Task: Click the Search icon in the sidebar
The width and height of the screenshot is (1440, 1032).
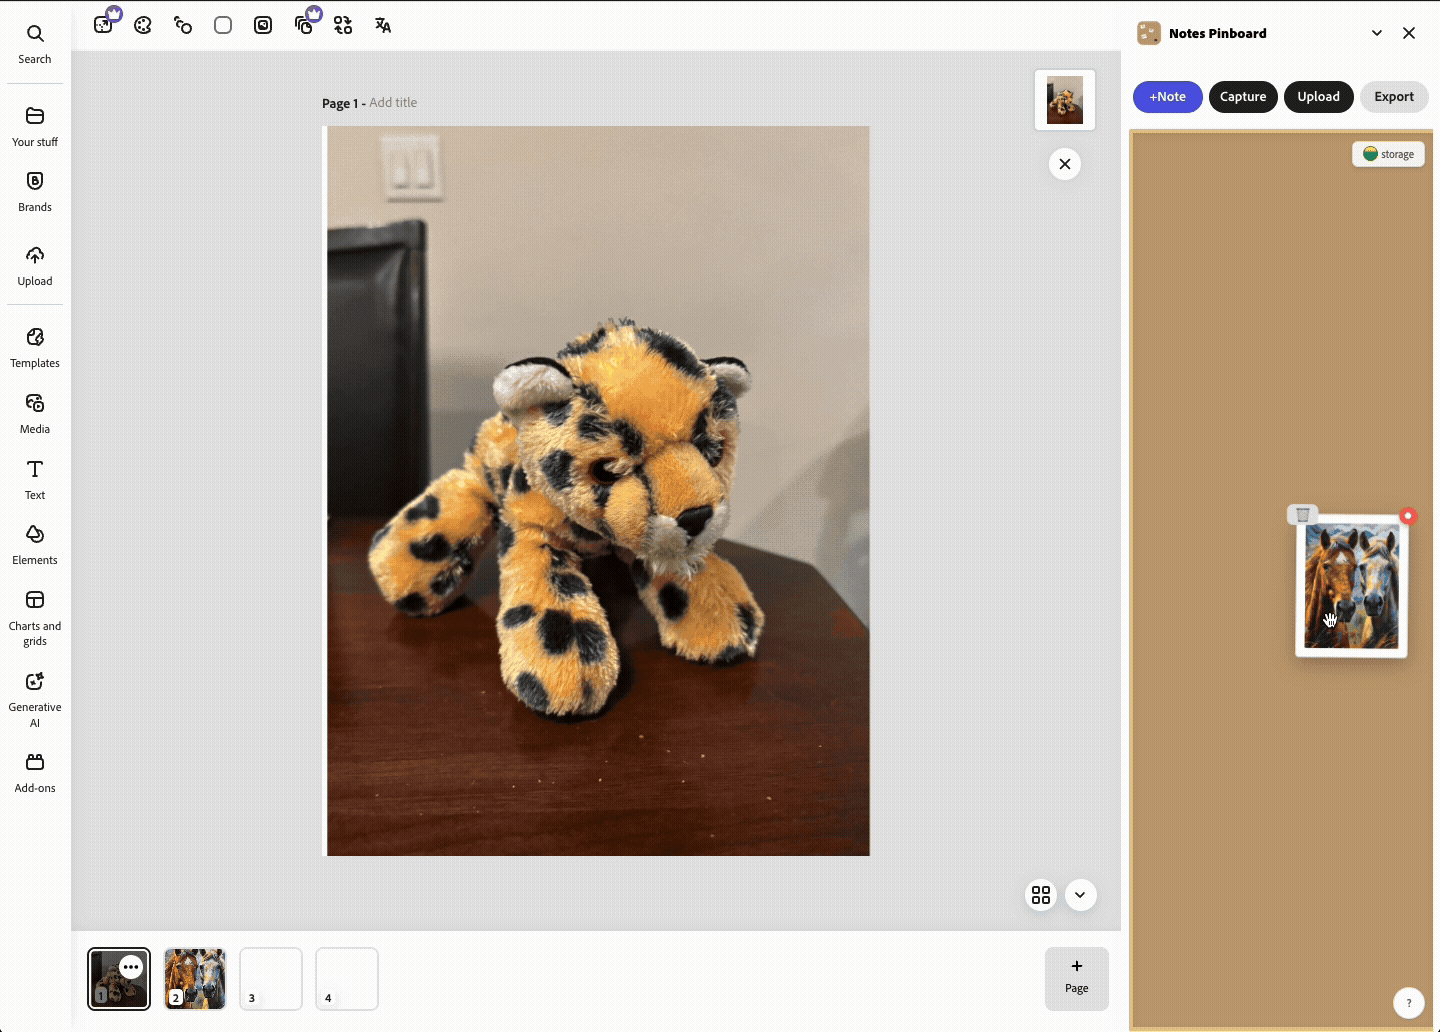Action: [35, 44]
